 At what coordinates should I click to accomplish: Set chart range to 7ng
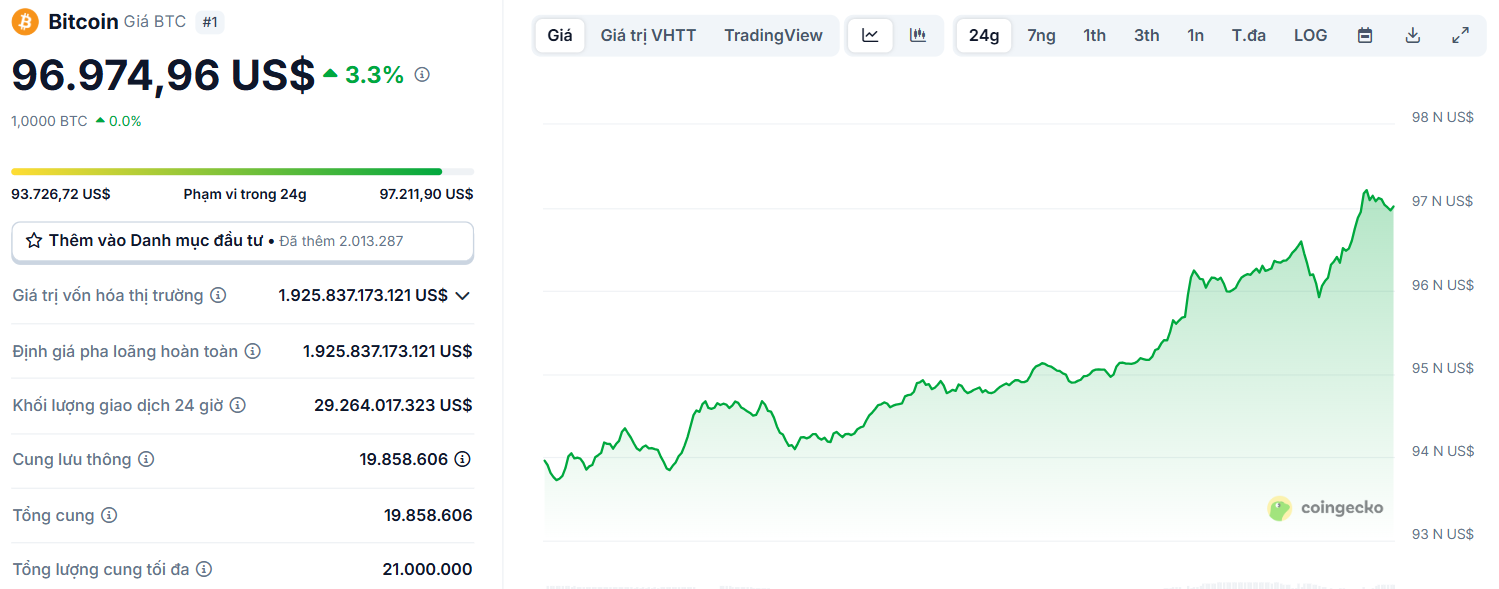(x=1041, y=36)
